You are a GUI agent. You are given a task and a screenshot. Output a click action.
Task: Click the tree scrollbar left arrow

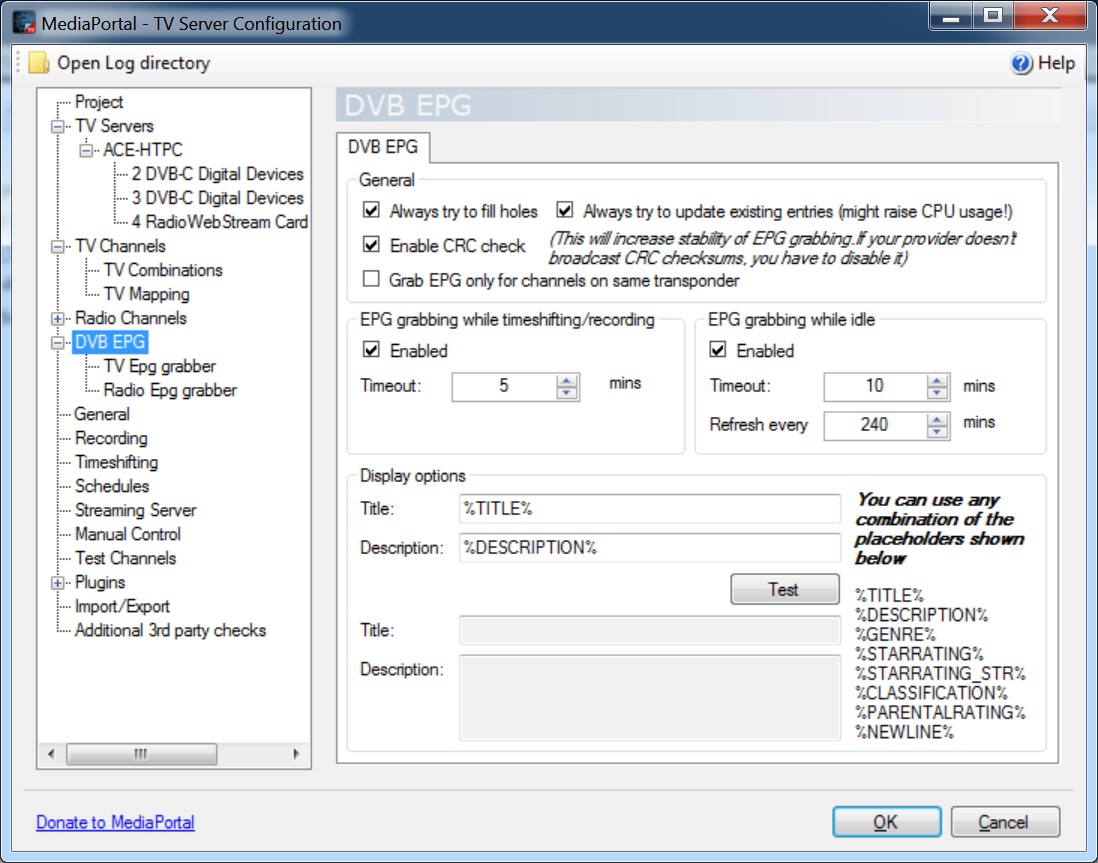50,754
